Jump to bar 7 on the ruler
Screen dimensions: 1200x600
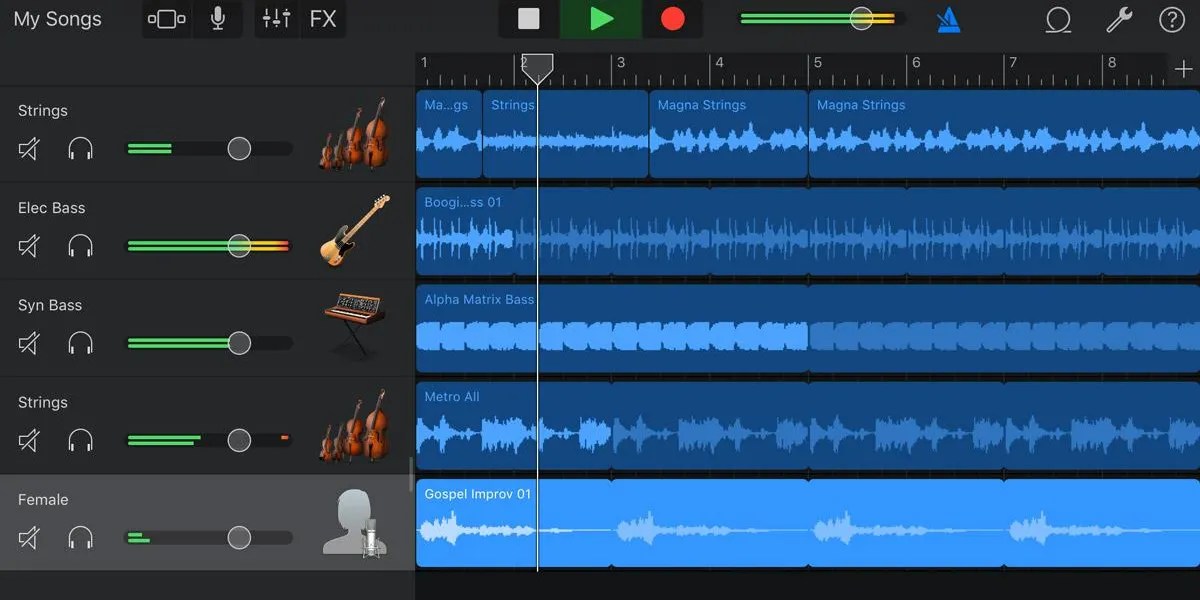point(1013,63)
